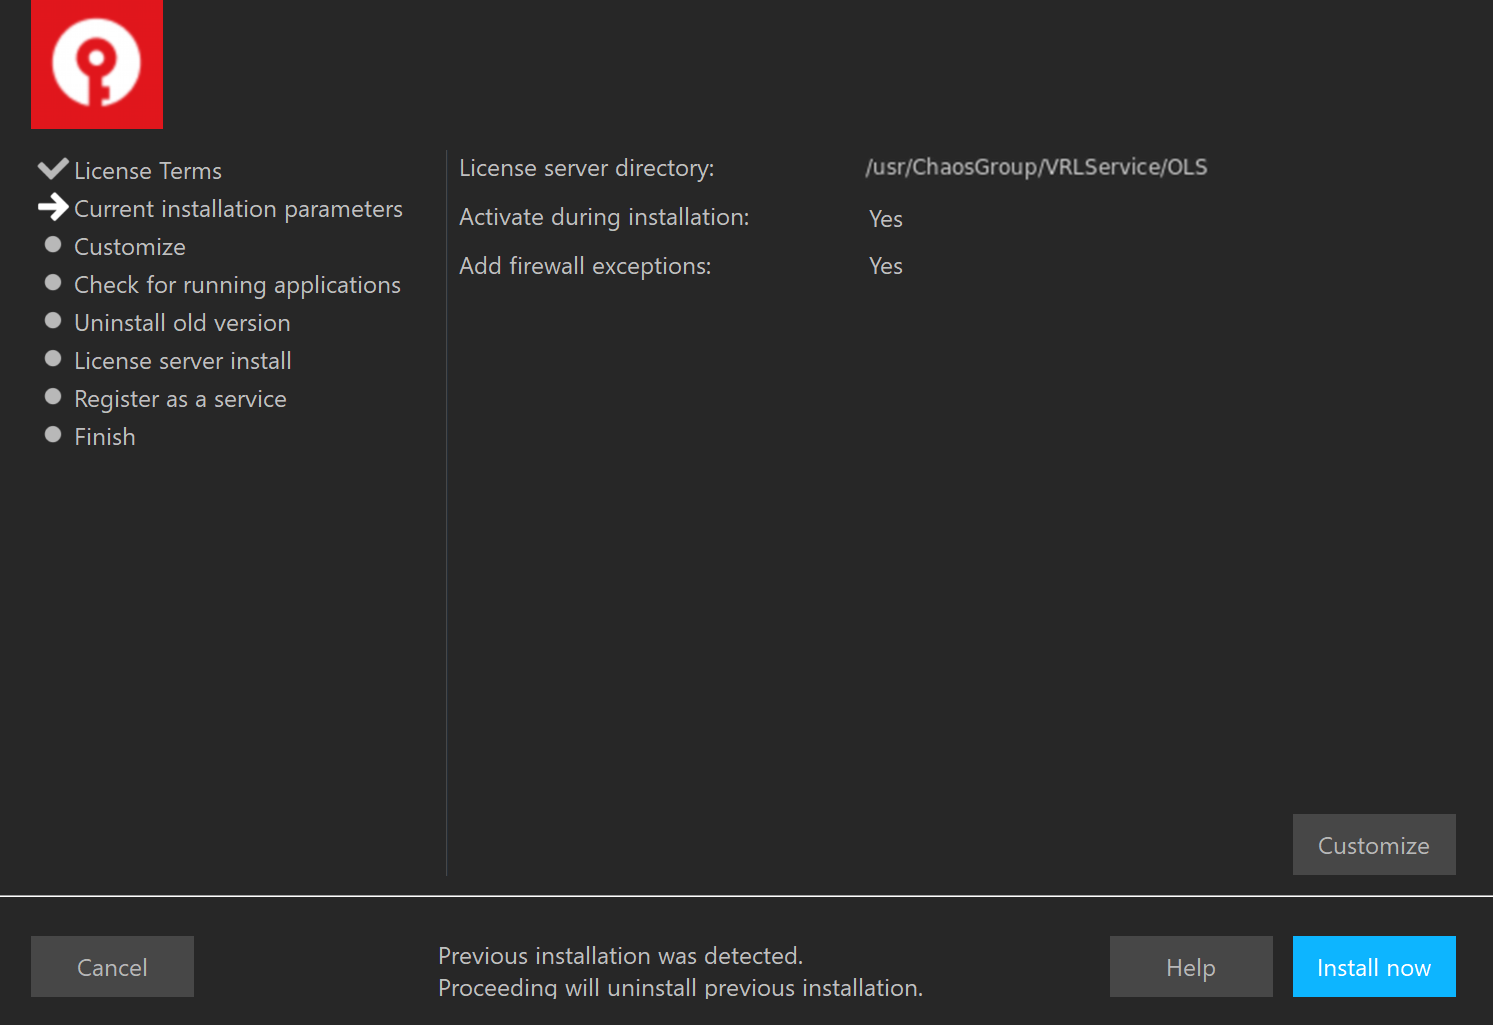Cancel the installation

tap(112, 966)
